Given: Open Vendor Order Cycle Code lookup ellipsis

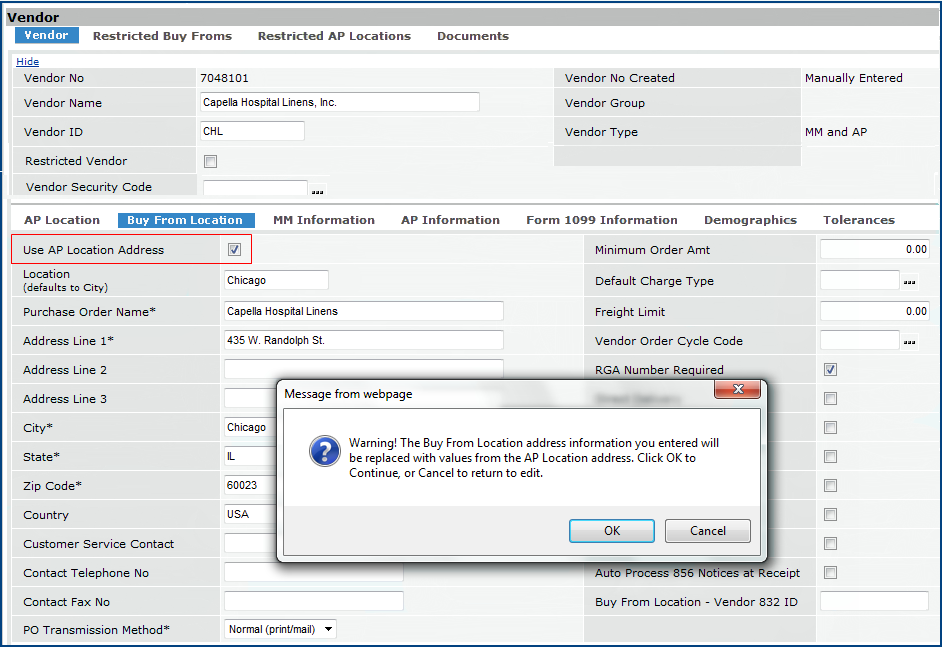Looking at the screenshot, I should (909, 342).
